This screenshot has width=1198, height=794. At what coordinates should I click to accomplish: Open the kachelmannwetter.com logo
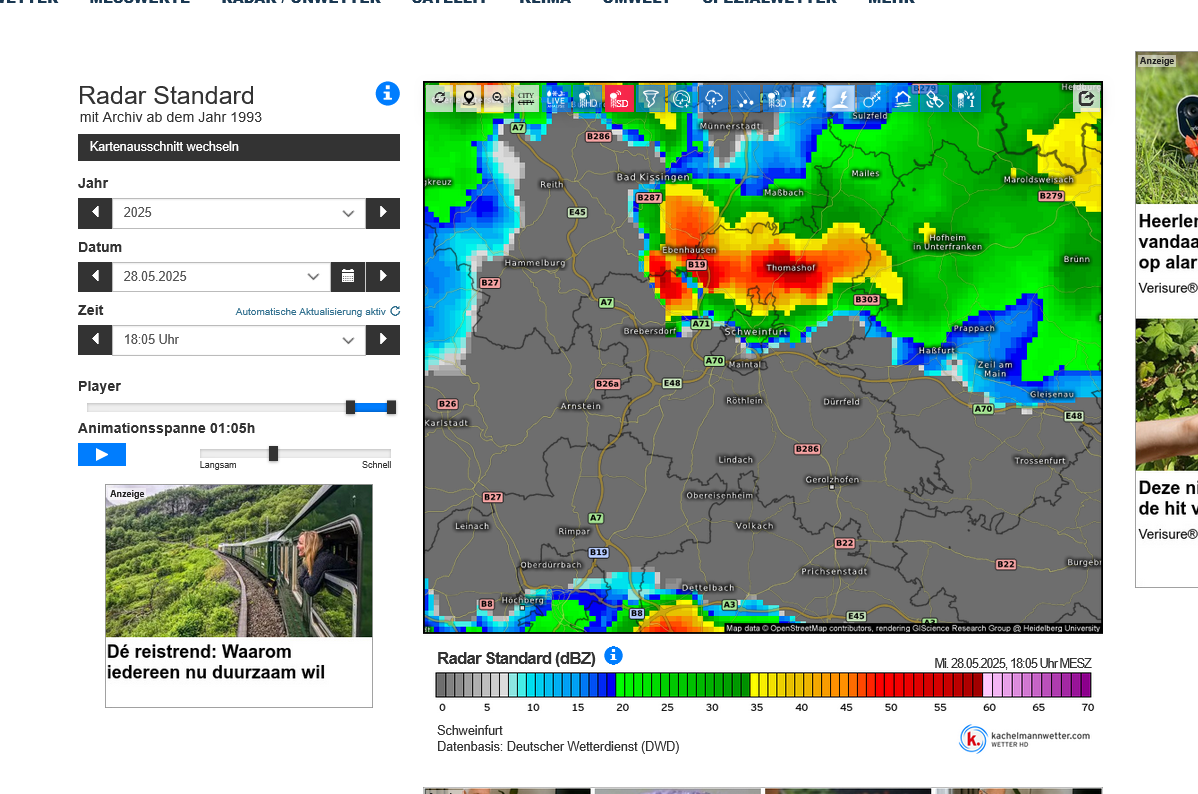(1025, 738)
